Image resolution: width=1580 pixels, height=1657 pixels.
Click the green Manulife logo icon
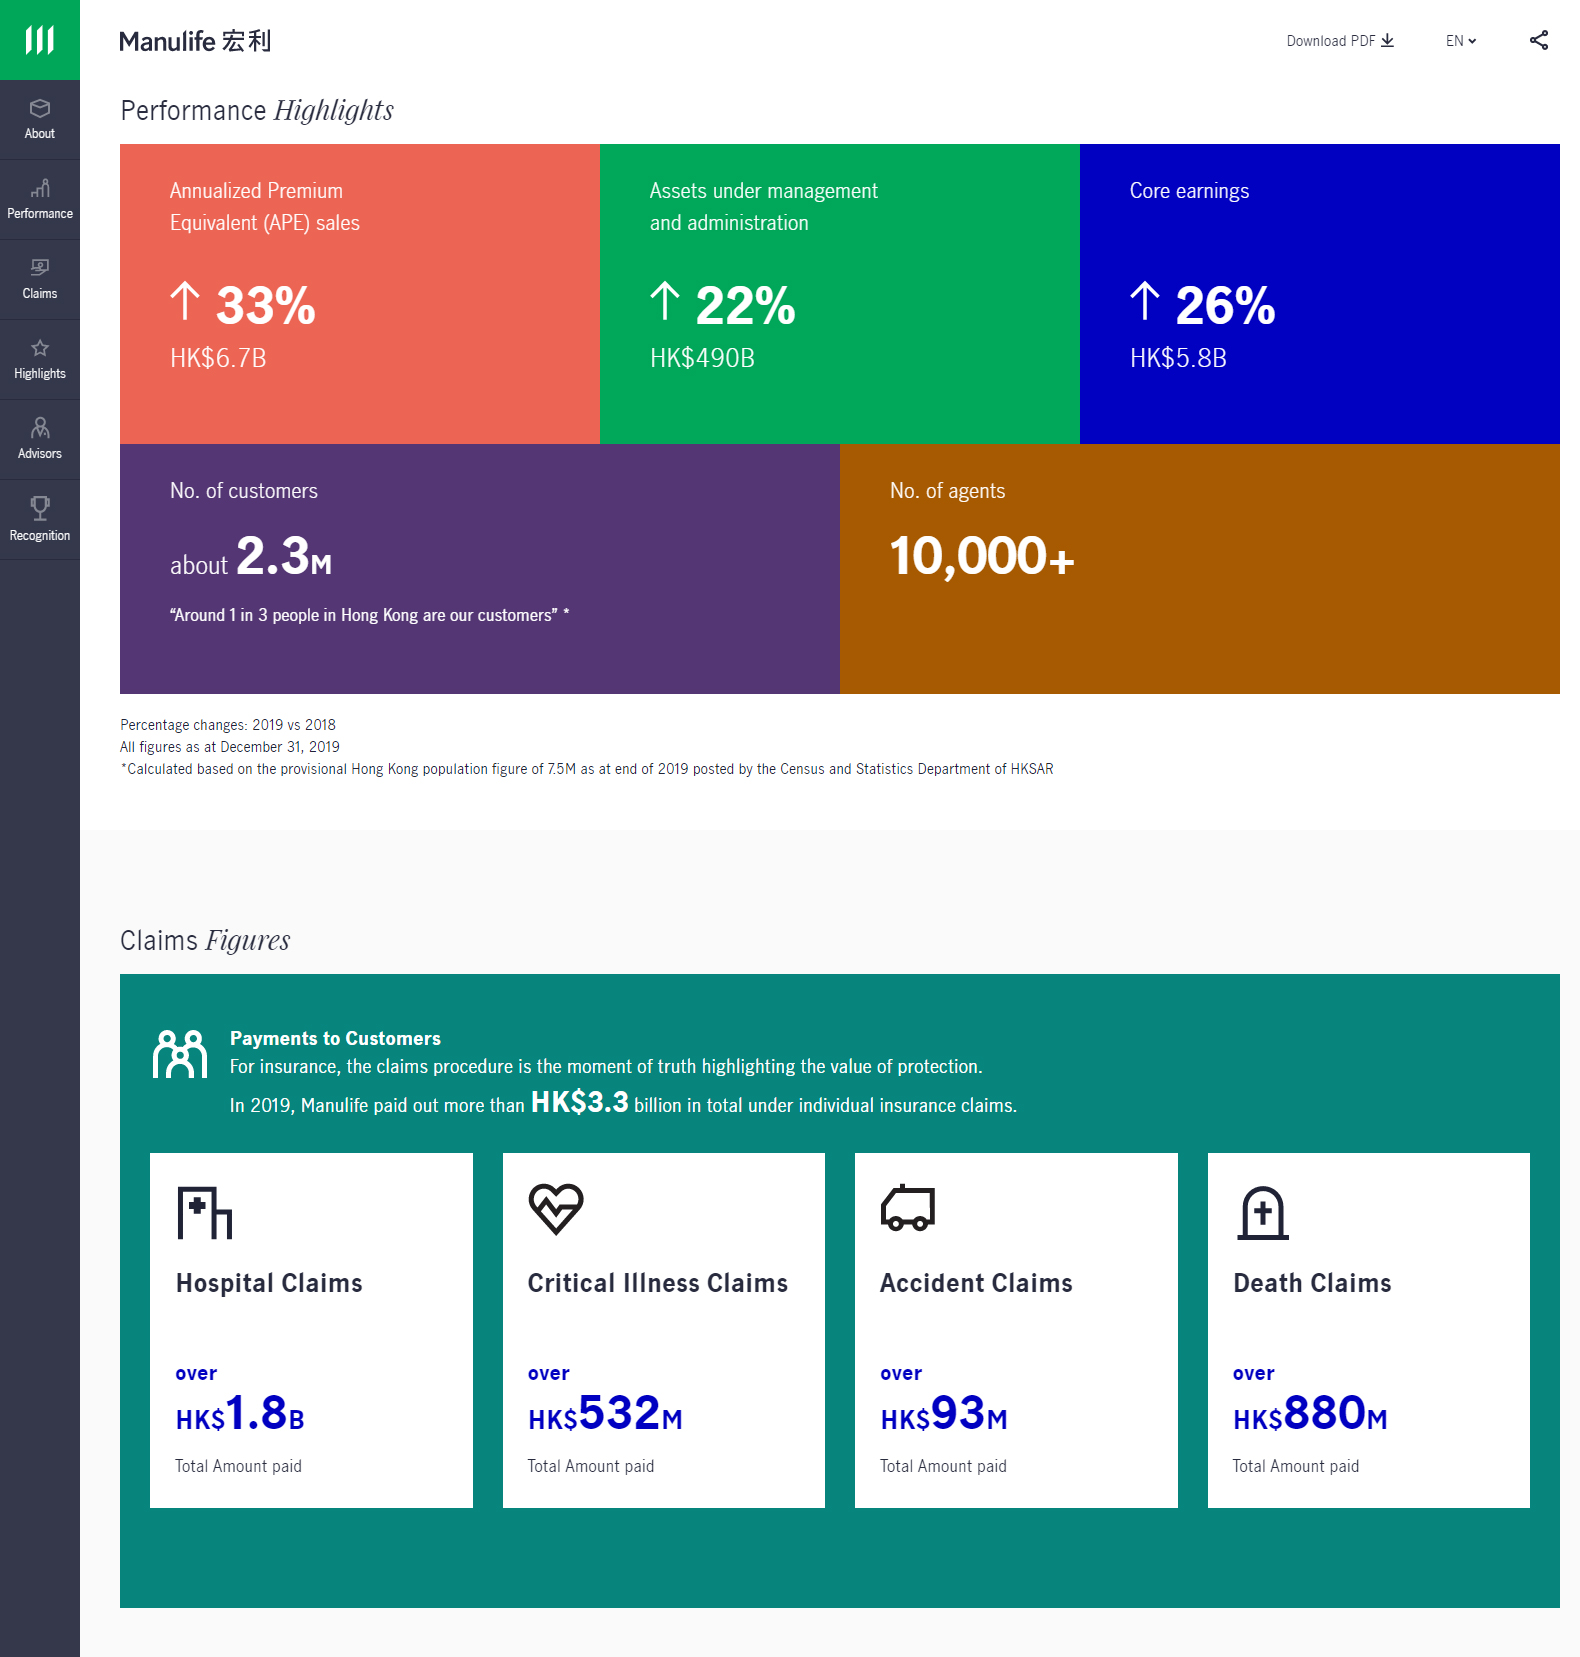tap(40, 40)
